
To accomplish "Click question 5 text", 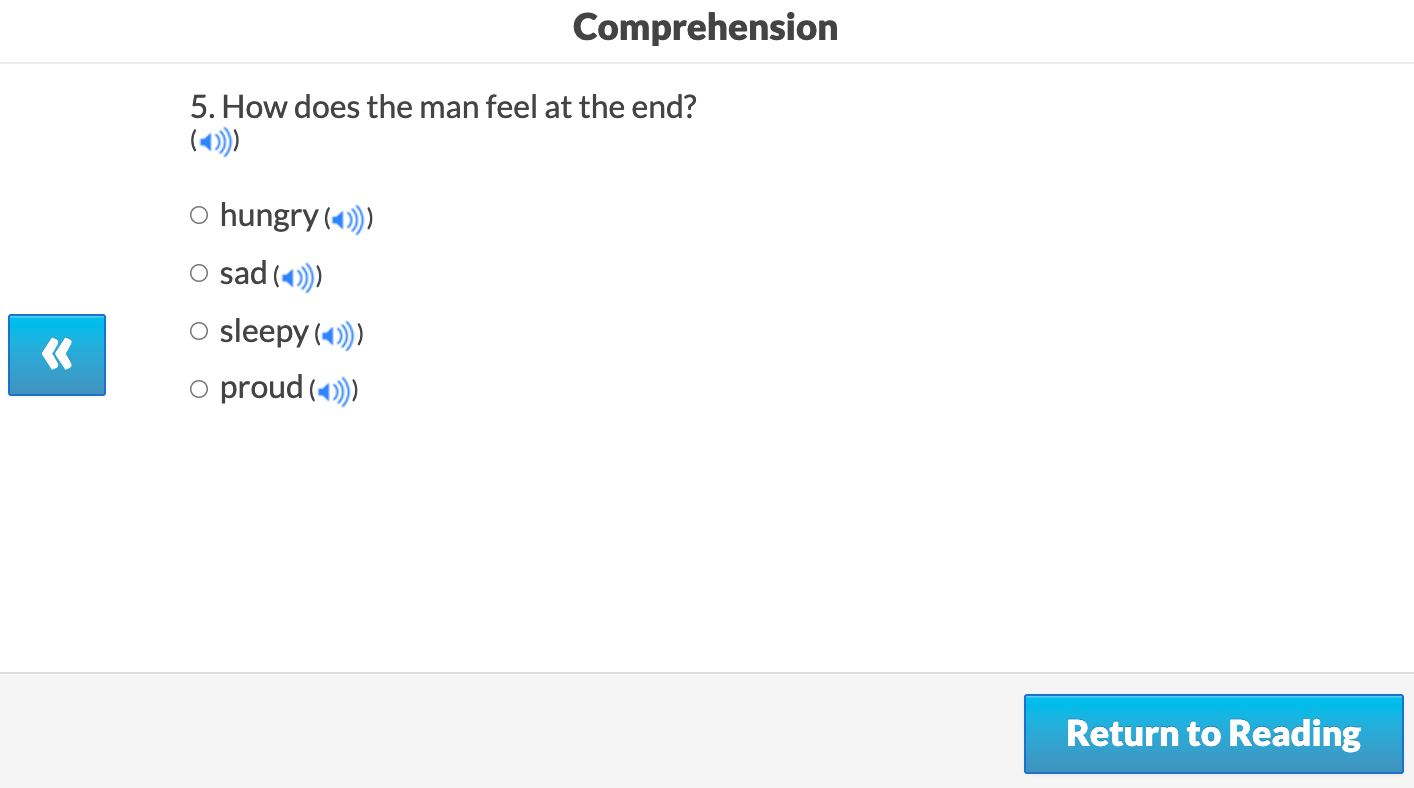I will pyautogui.click(x=444, y=106).
